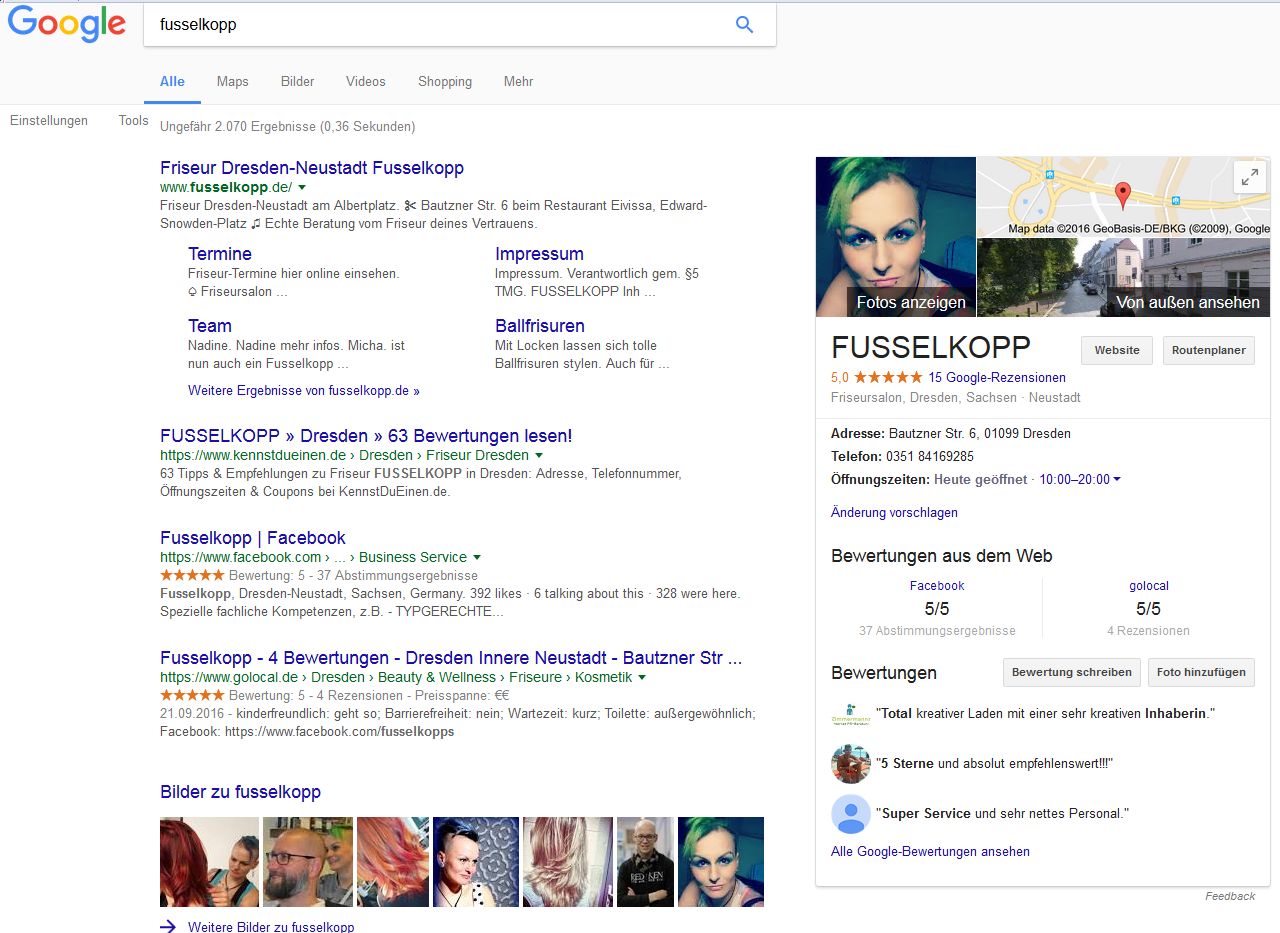The height and width of the screenshot is (933, 1280).
Task: Open Fusselkopp | Facebook result
Action: point(253,538)
